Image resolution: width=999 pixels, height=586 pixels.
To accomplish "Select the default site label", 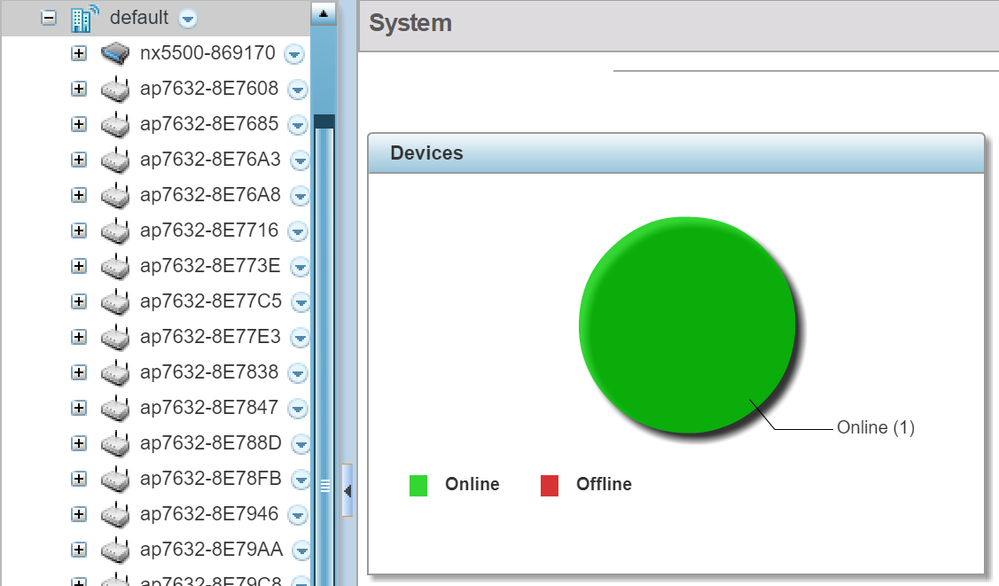I will click(x=139, y=18).
